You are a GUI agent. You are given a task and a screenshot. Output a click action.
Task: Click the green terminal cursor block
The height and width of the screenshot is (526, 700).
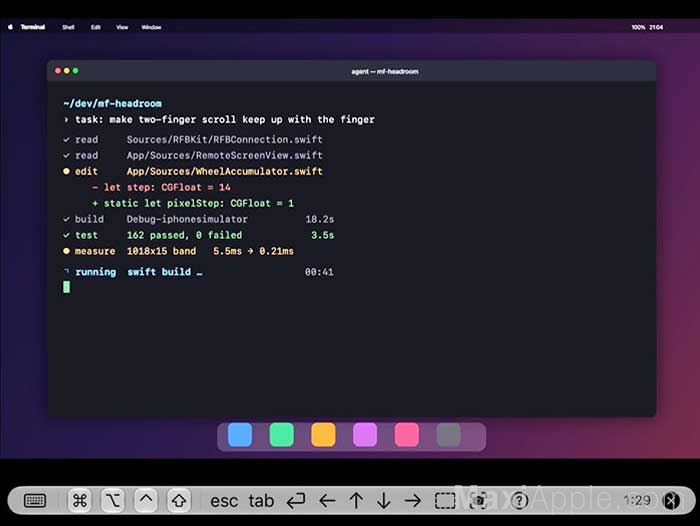[x=67, y=287]
